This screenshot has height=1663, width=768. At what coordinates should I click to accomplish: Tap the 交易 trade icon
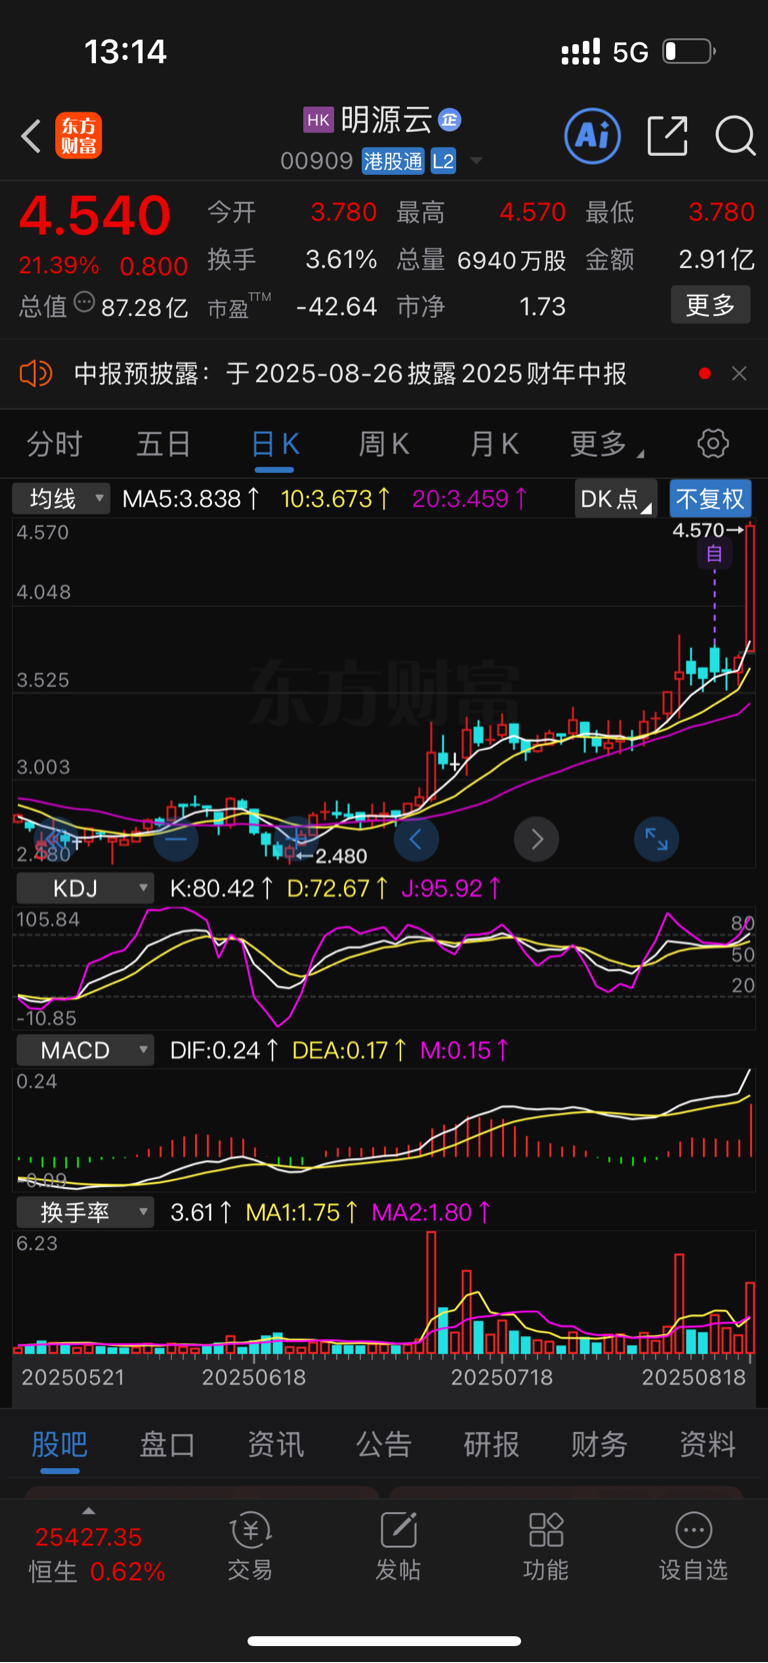click(x=250, y=1547)
